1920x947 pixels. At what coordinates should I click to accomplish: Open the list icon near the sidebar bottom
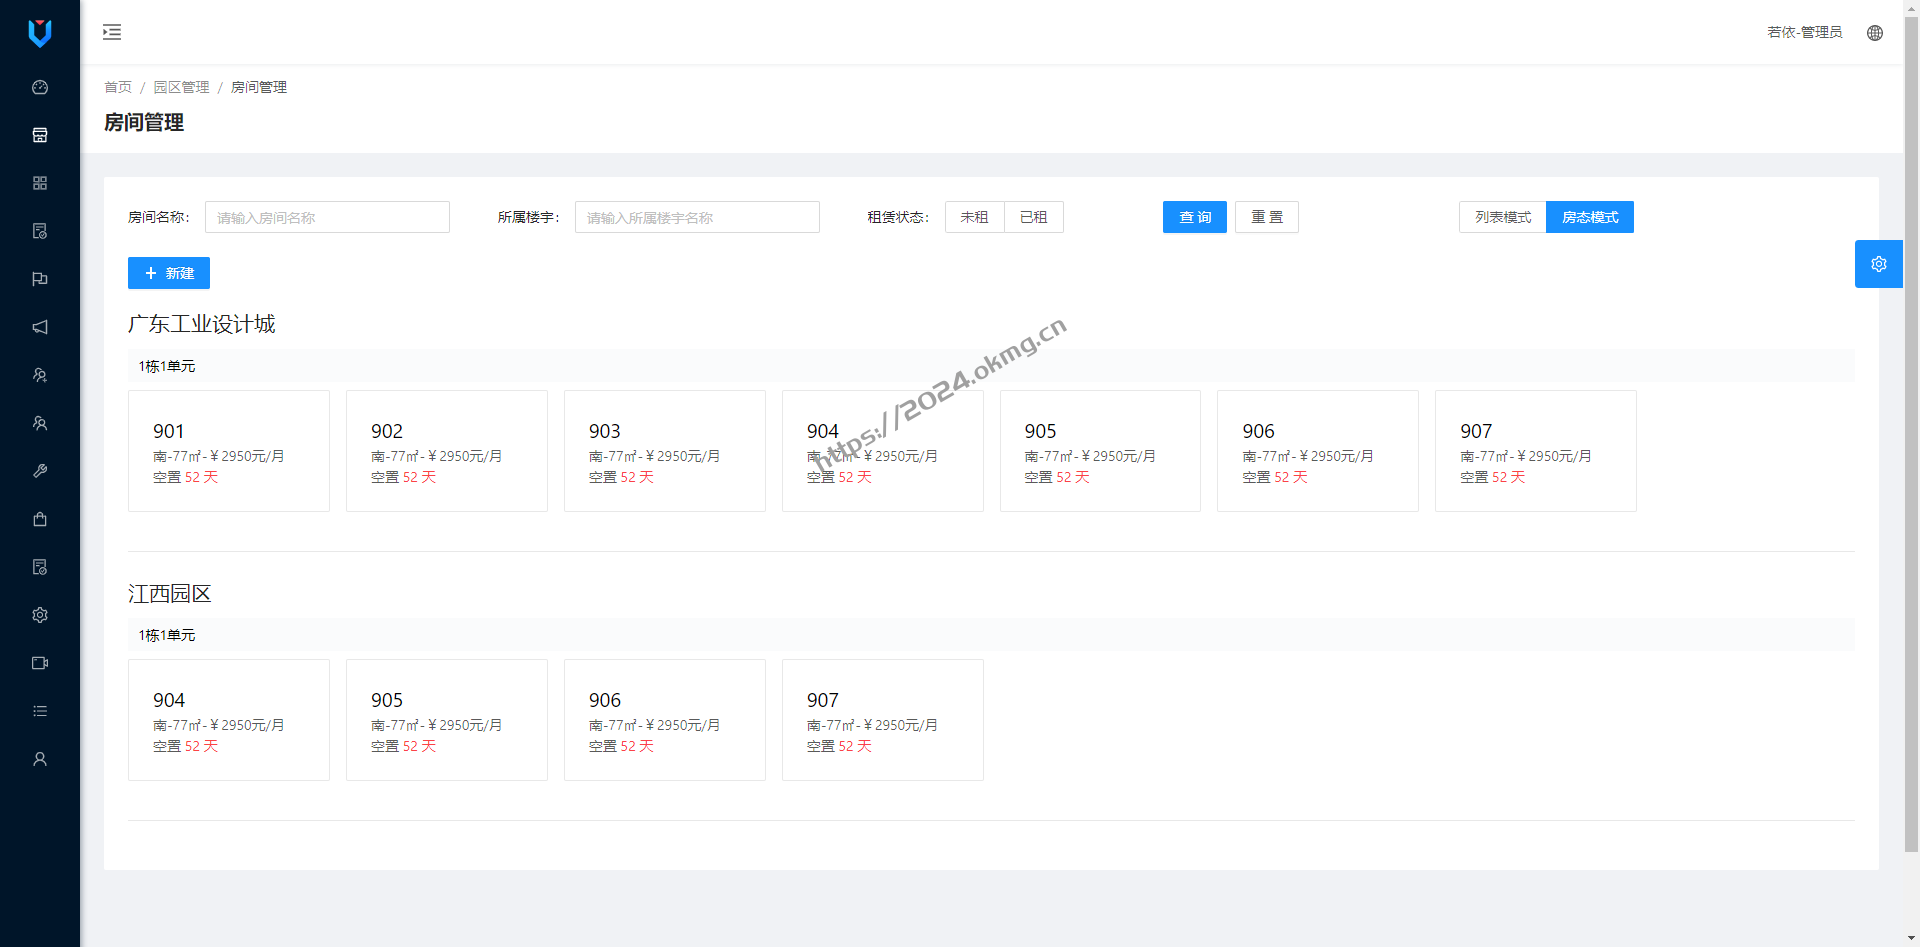point(40,711)
